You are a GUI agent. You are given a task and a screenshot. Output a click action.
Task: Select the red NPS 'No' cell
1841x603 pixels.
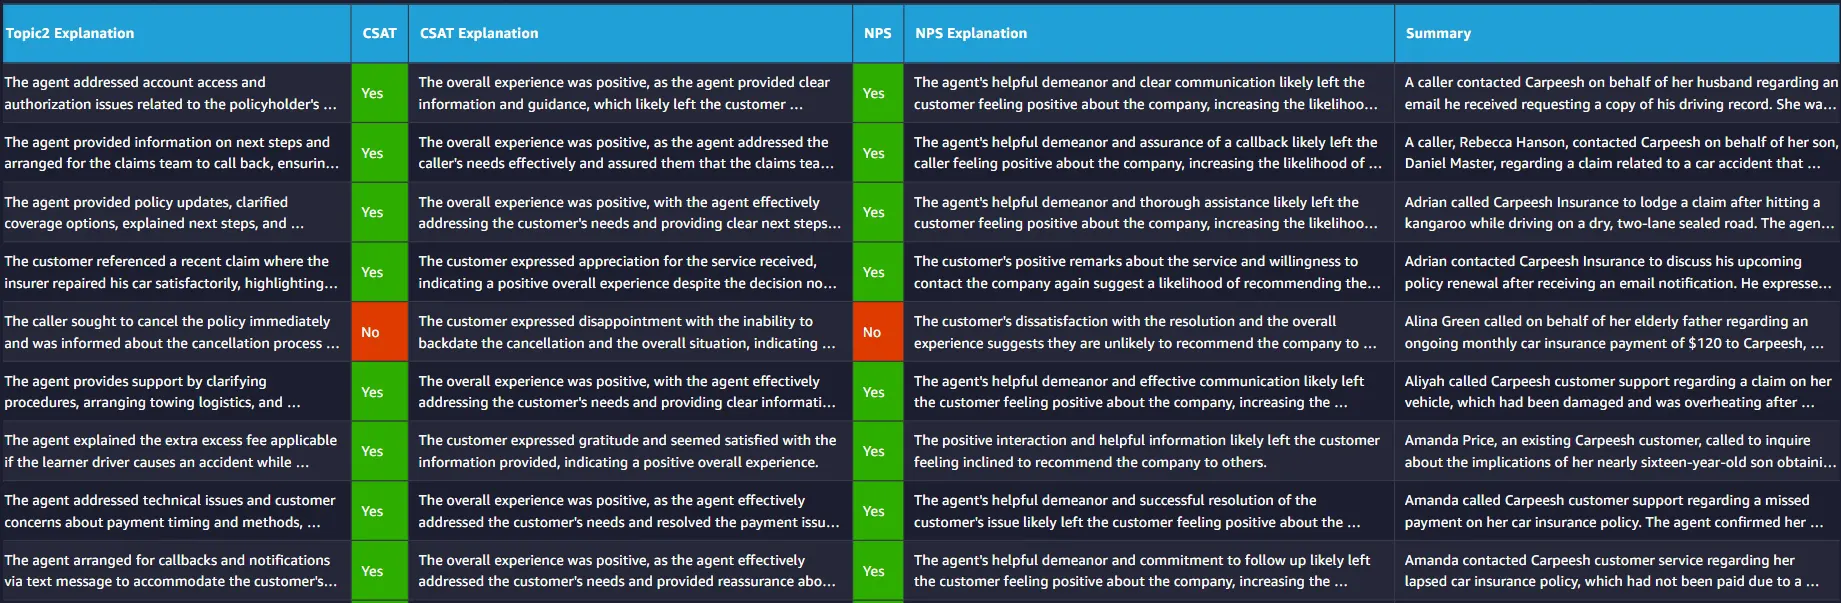(878, 332)
